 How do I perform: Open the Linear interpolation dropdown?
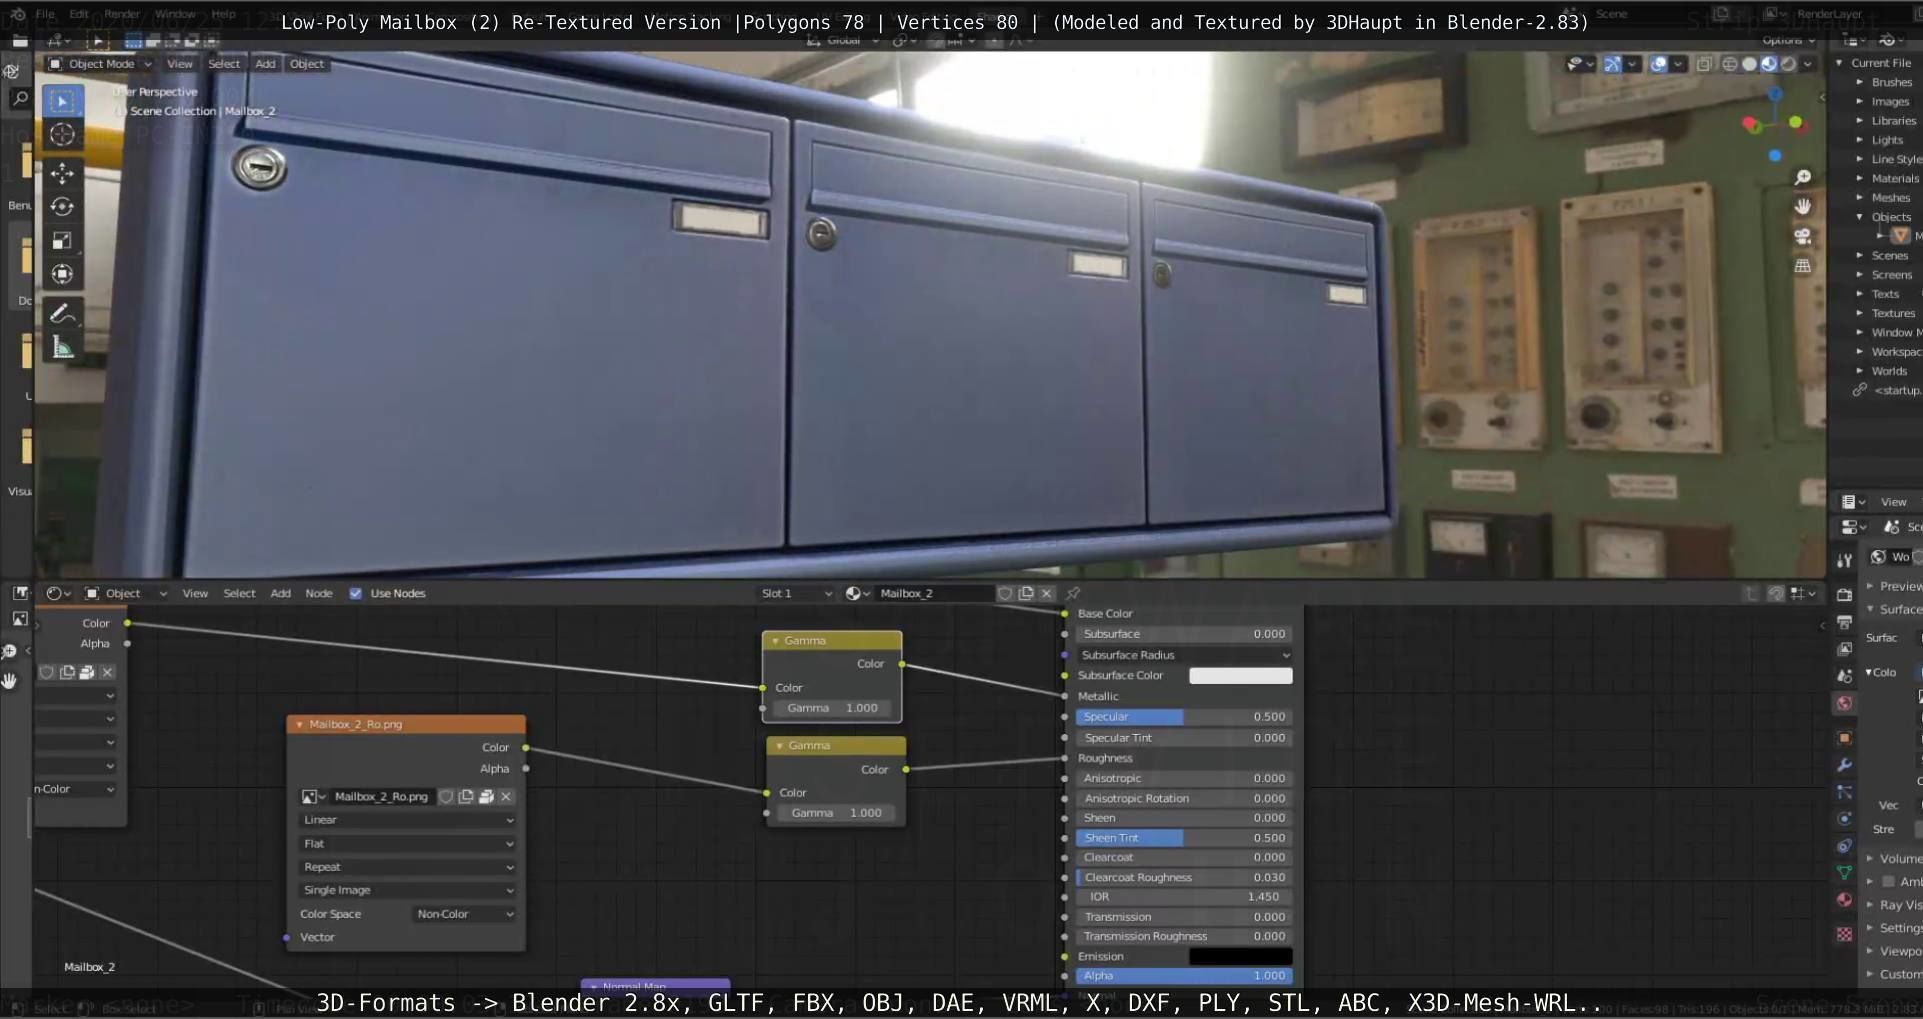[408, 820]
